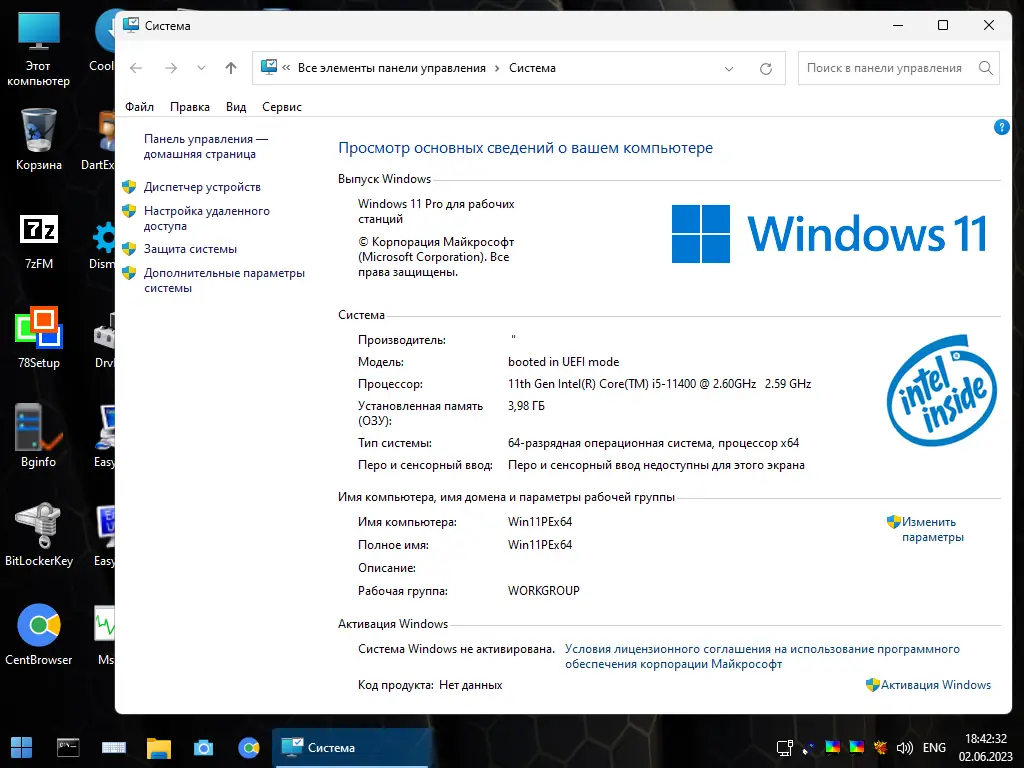The width and height of the screenshot is (1024, 768).
Task: Click the 3,98 ГБ memory value
Action: pos(526,406)
